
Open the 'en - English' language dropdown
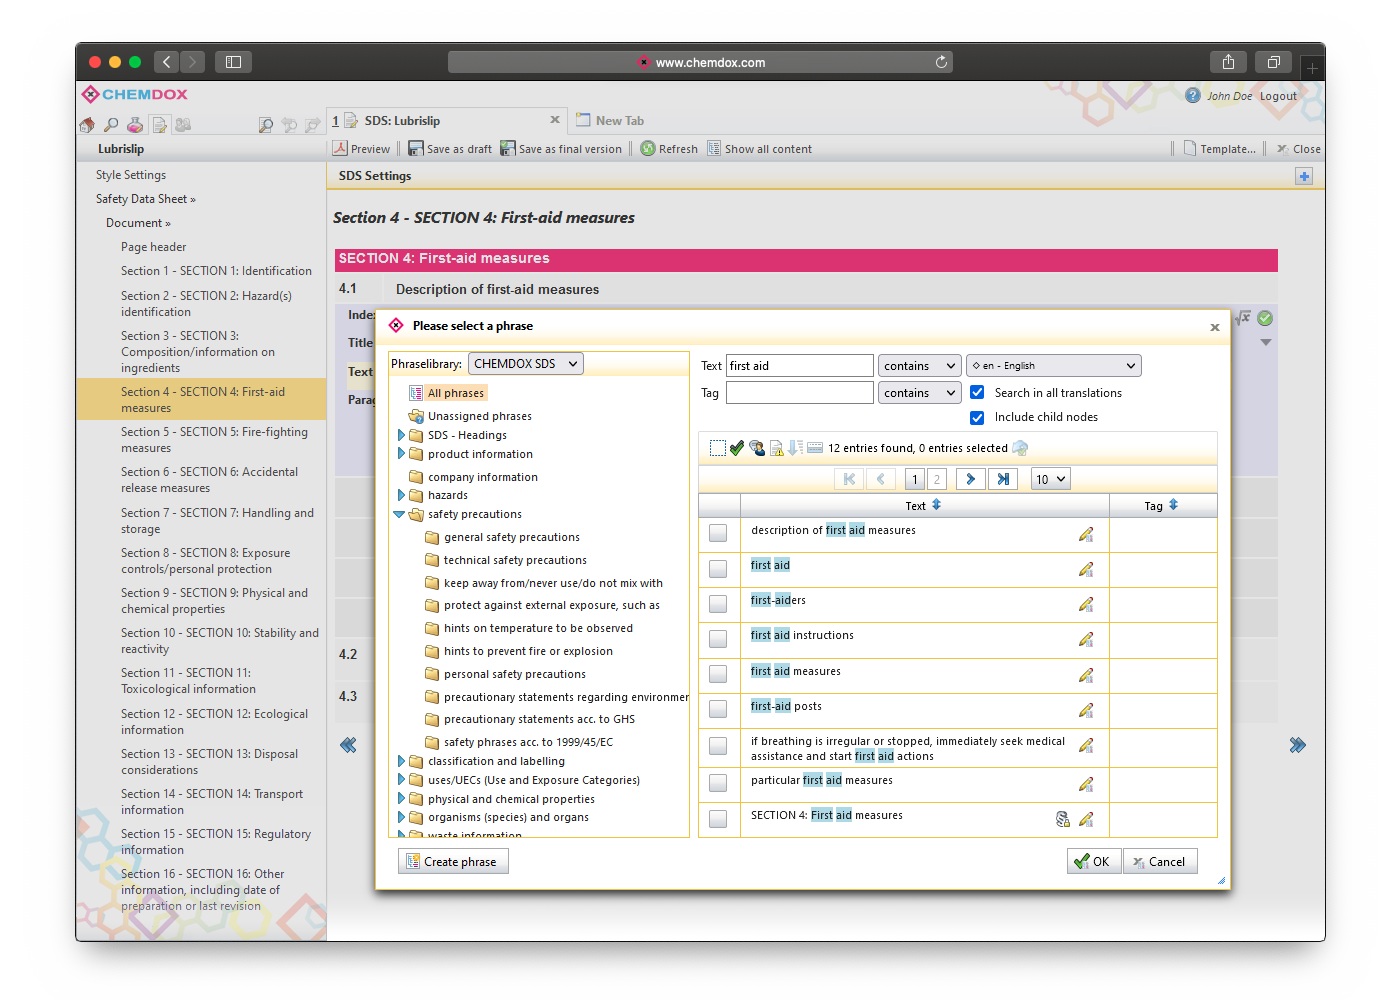[1053, 366]
